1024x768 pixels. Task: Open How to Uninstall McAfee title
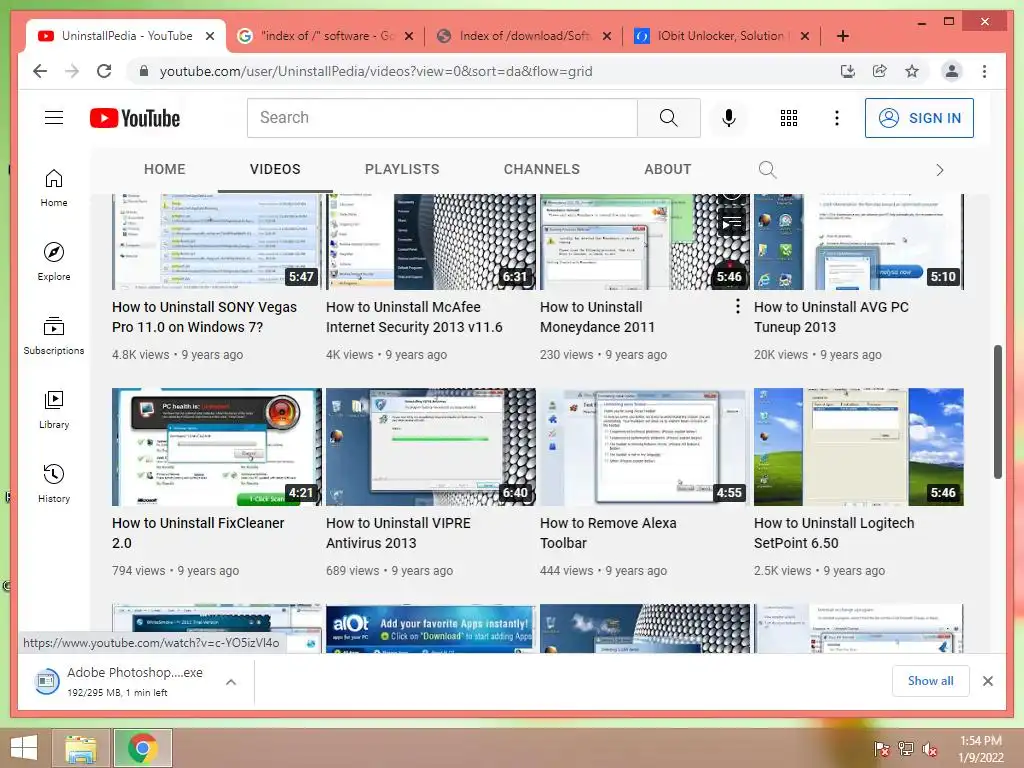coord(414,317)
